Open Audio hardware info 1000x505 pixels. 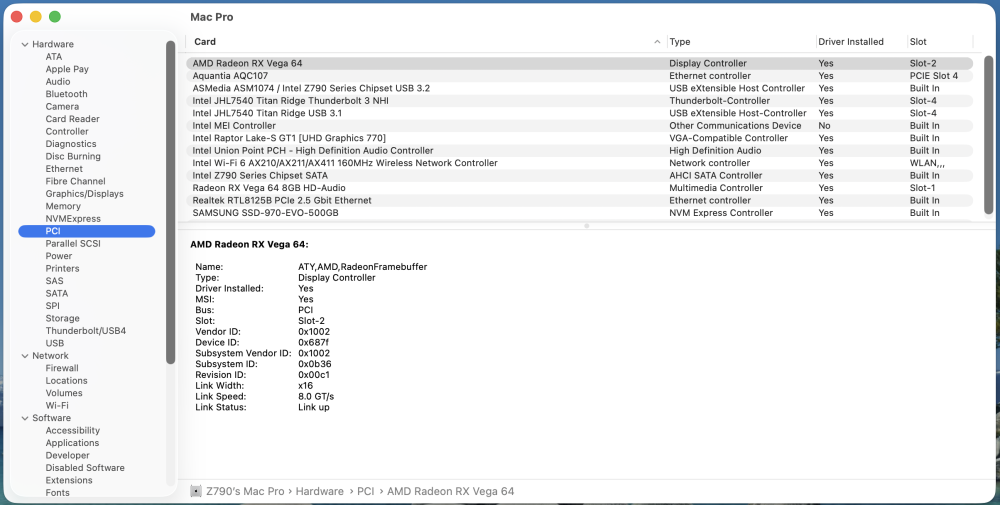(58, 82)
